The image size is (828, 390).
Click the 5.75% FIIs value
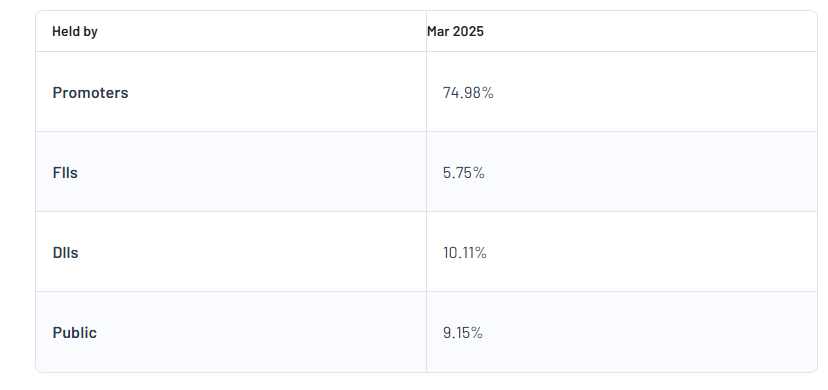click(x=464, y=173)
